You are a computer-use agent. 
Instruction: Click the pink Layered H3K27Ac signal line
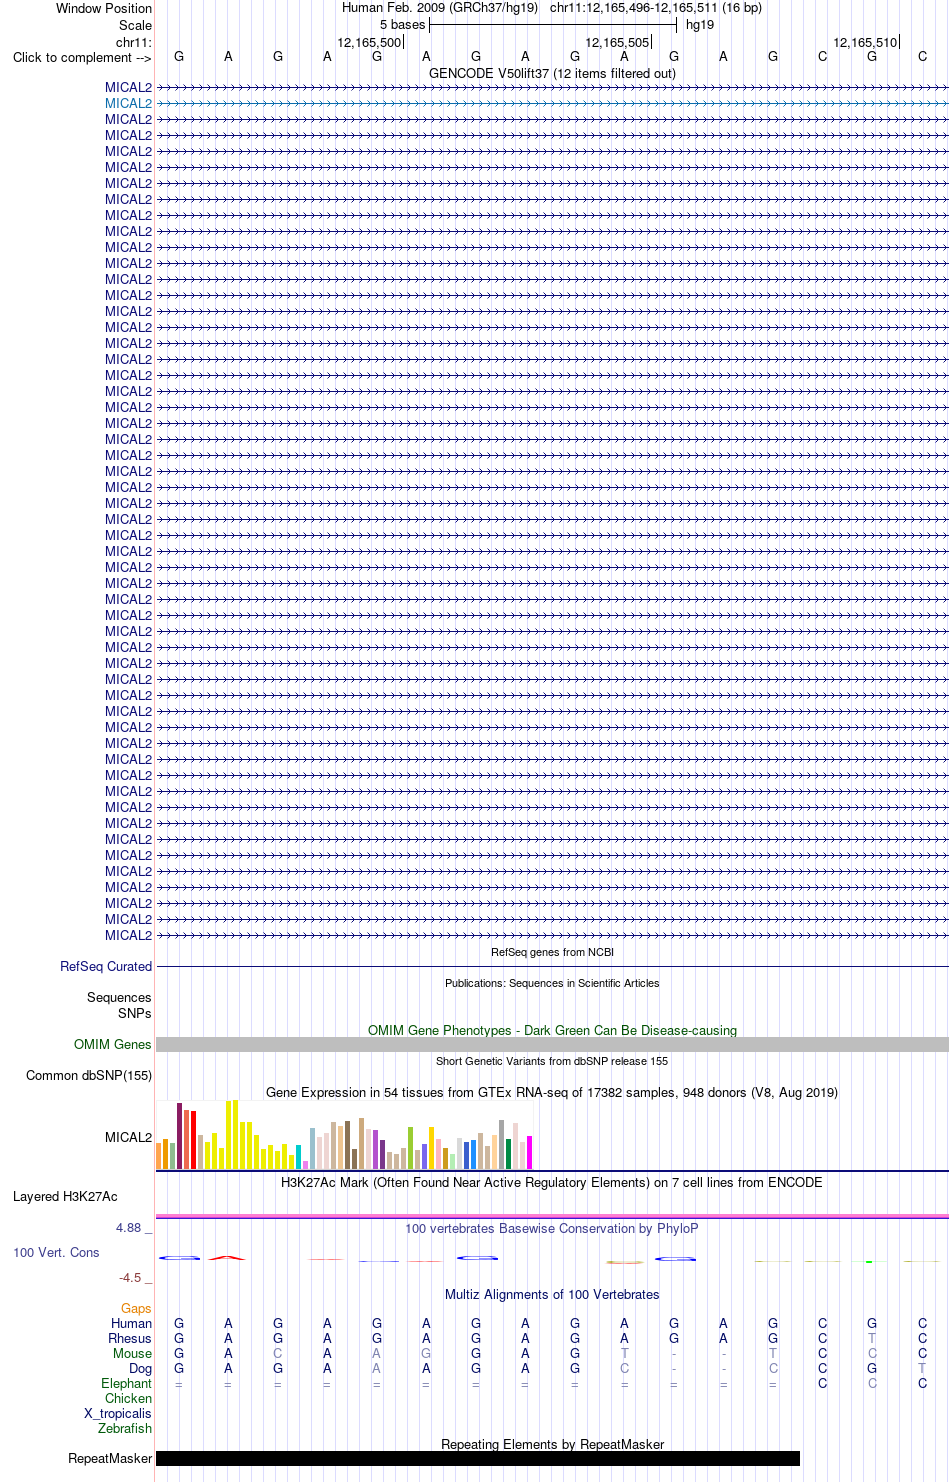coord(552,1216)
